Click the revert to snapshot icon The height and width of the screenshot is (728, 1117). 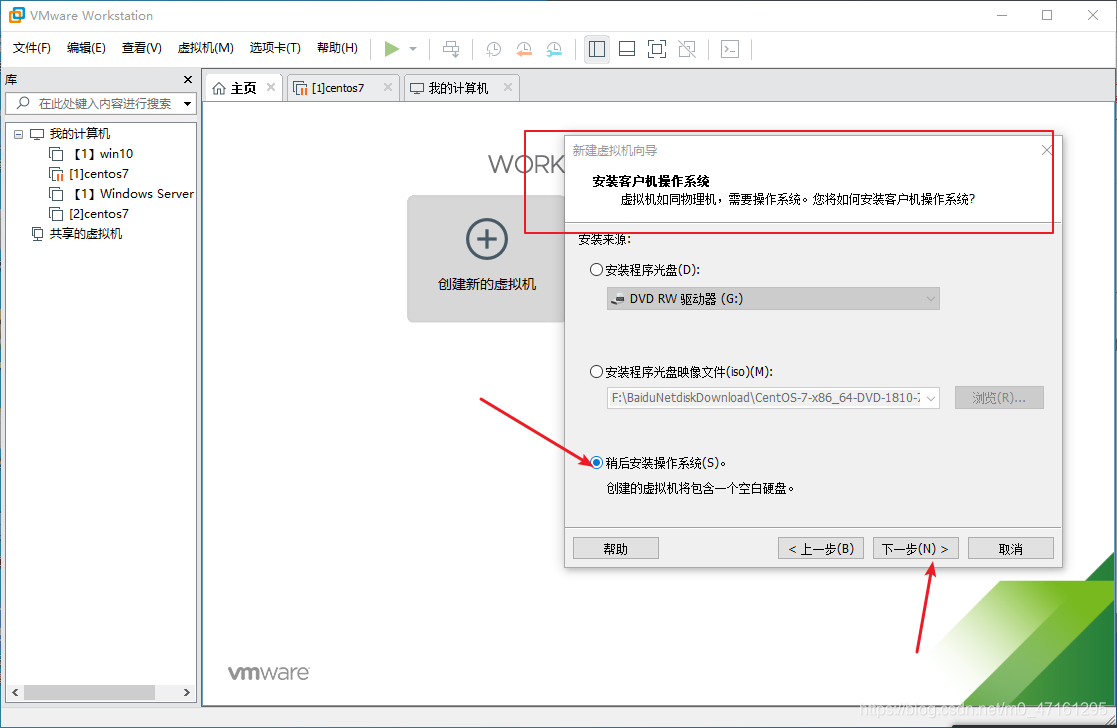(524, 49)
